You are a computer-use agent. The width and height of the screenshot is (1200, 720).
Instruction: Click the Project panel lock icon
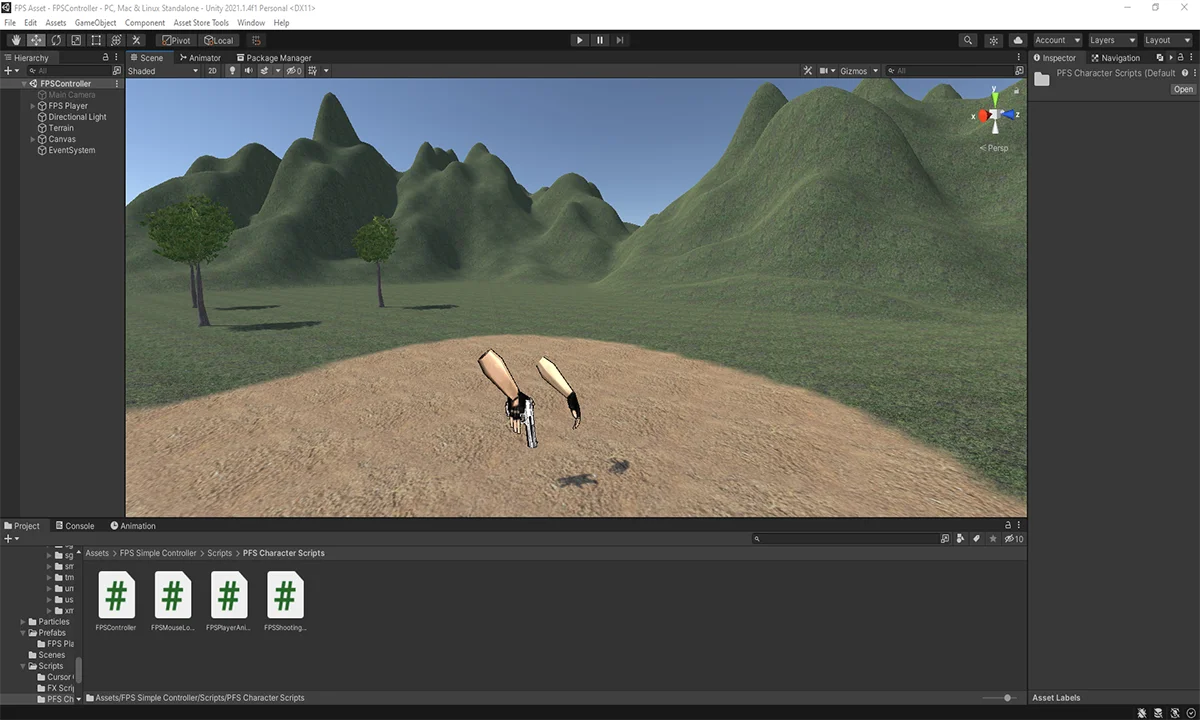[1008, 525]
